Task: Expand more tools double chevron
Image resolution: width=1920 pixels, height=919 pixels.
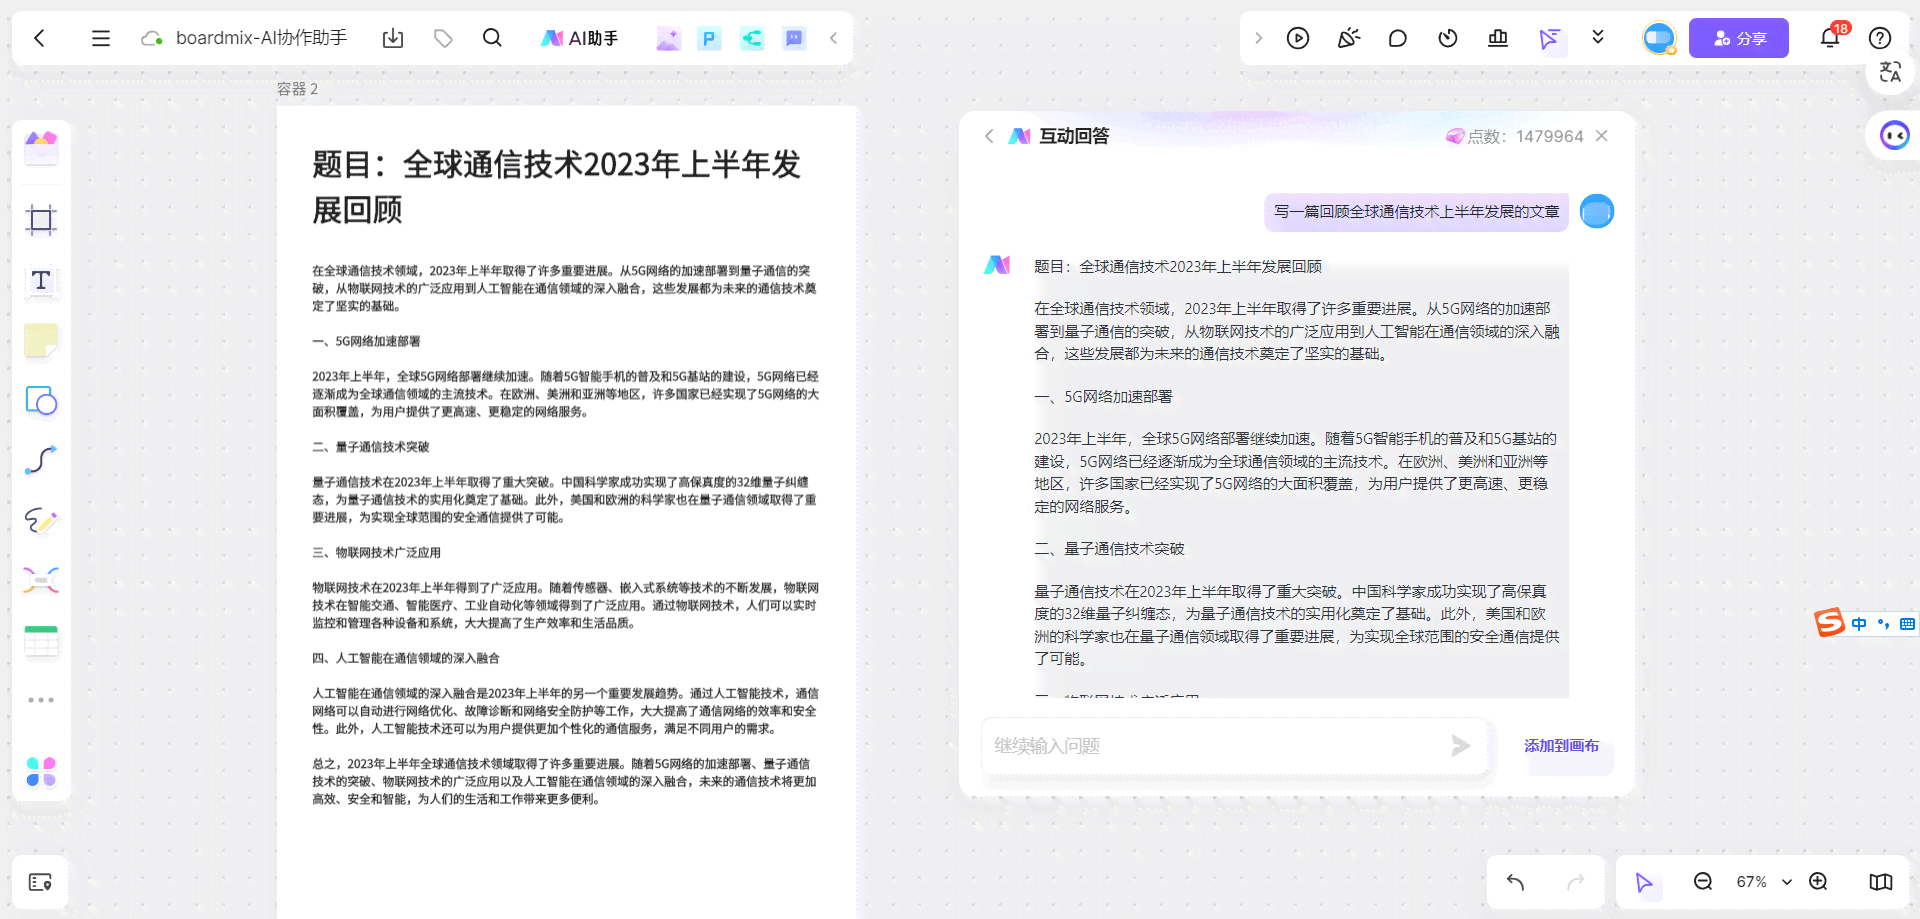Action: click(1598, 37)
